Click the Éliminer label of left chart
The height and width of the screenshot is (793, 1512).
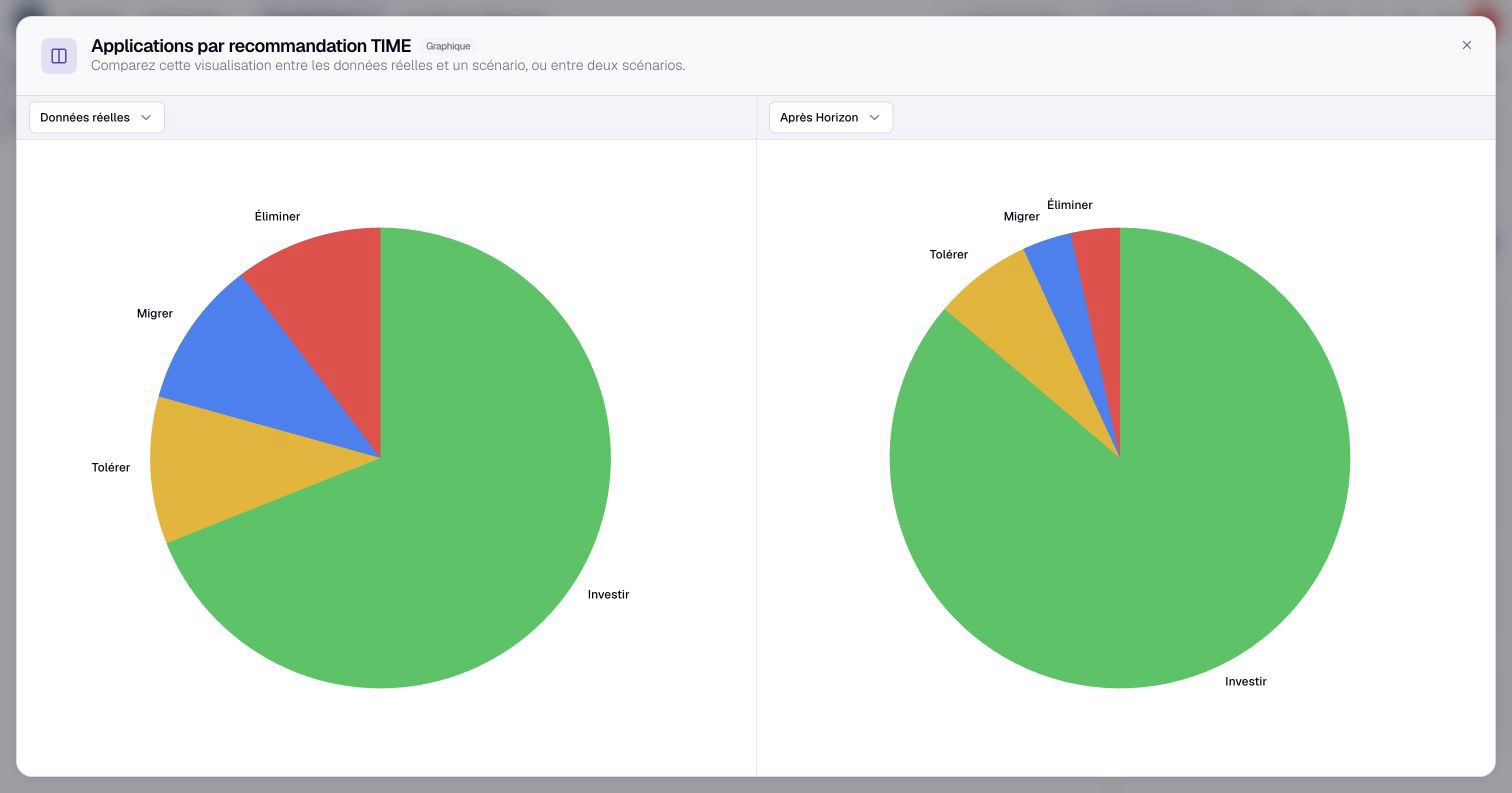coord(277,216)
